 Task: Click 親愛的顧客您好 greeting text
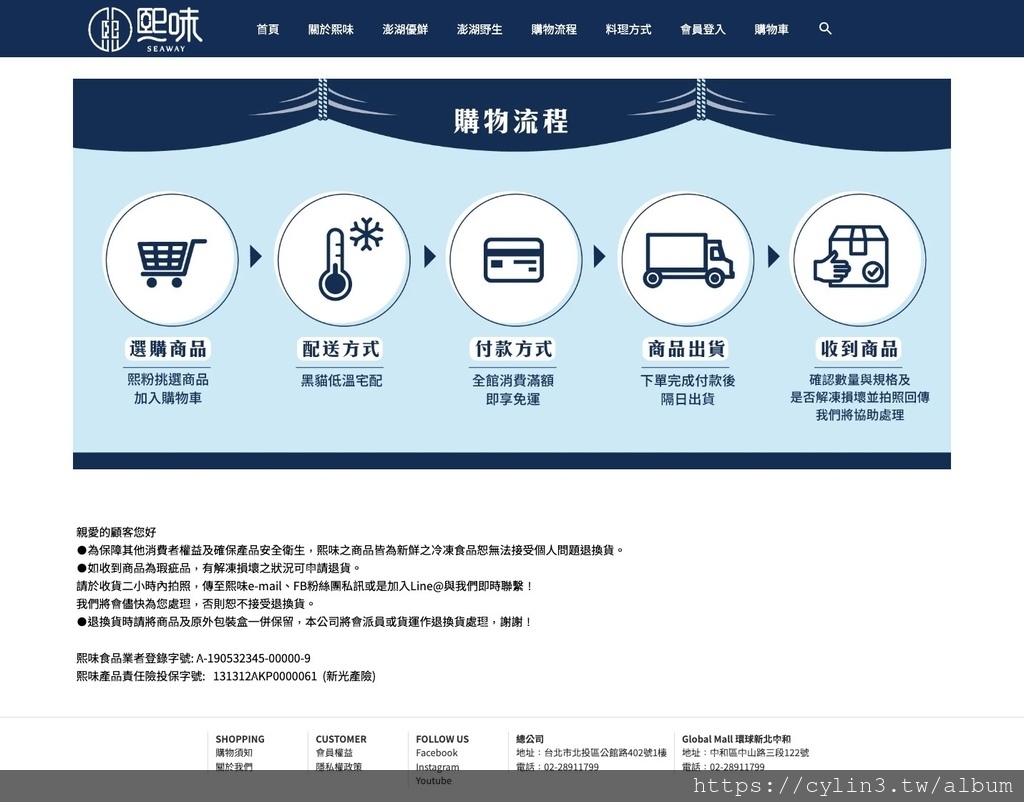pyautogui.click(x=116, y=532)
